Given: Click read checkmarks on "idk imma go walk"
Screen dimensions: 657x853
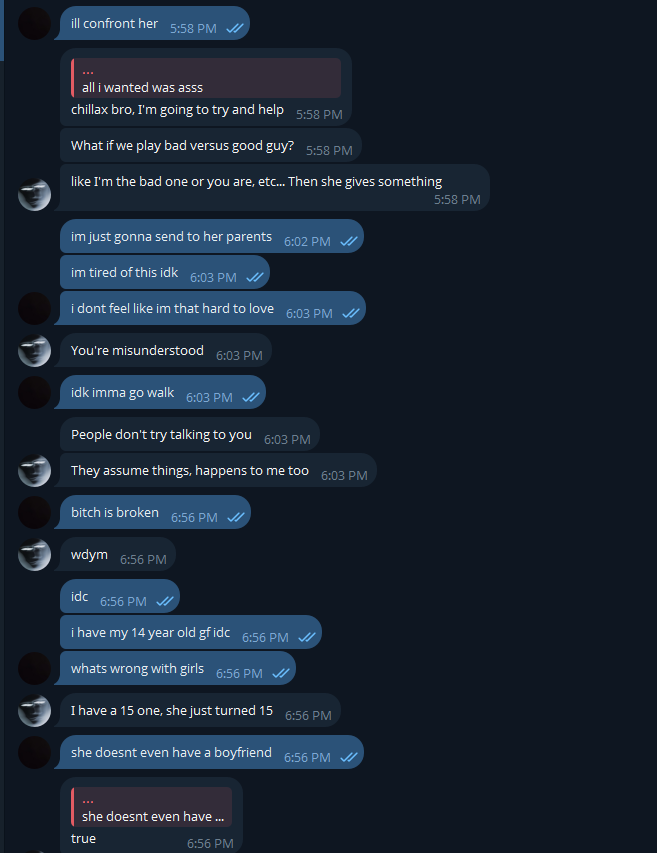Looking at the screenshot, I should click(251, 397).
